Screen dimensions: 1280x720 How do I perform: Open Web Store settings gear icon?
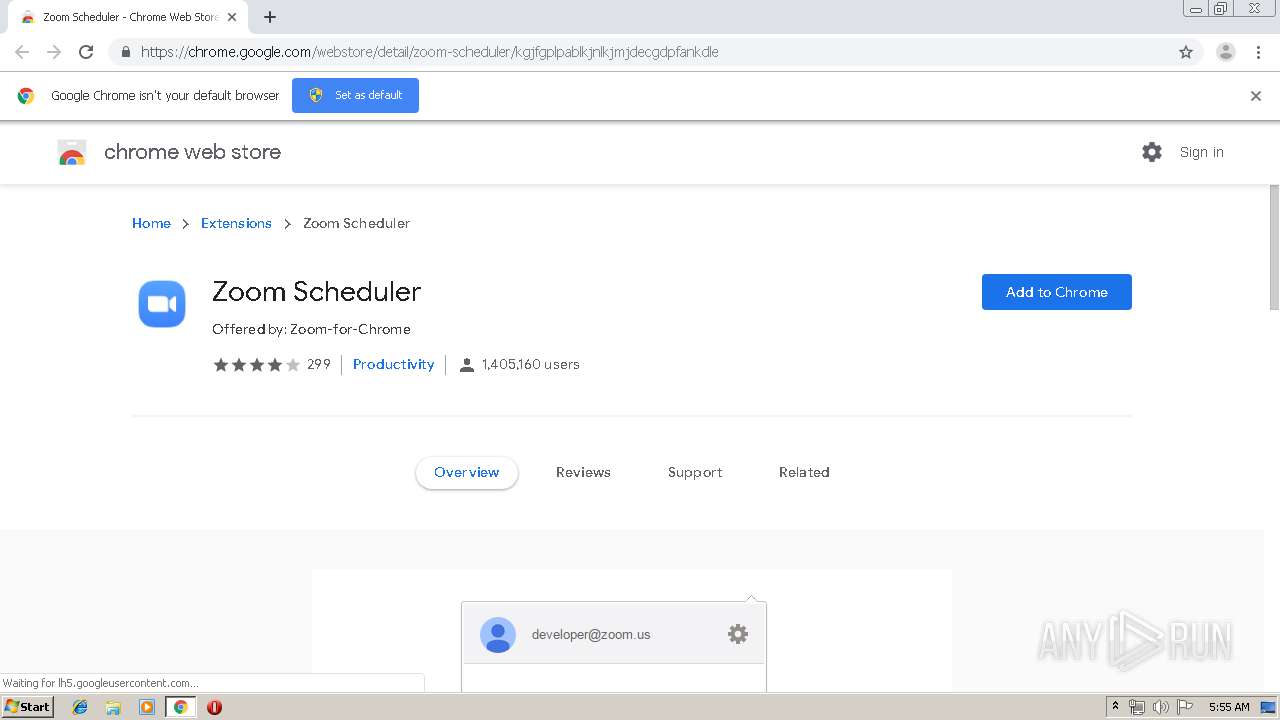tap(1152, 152)
